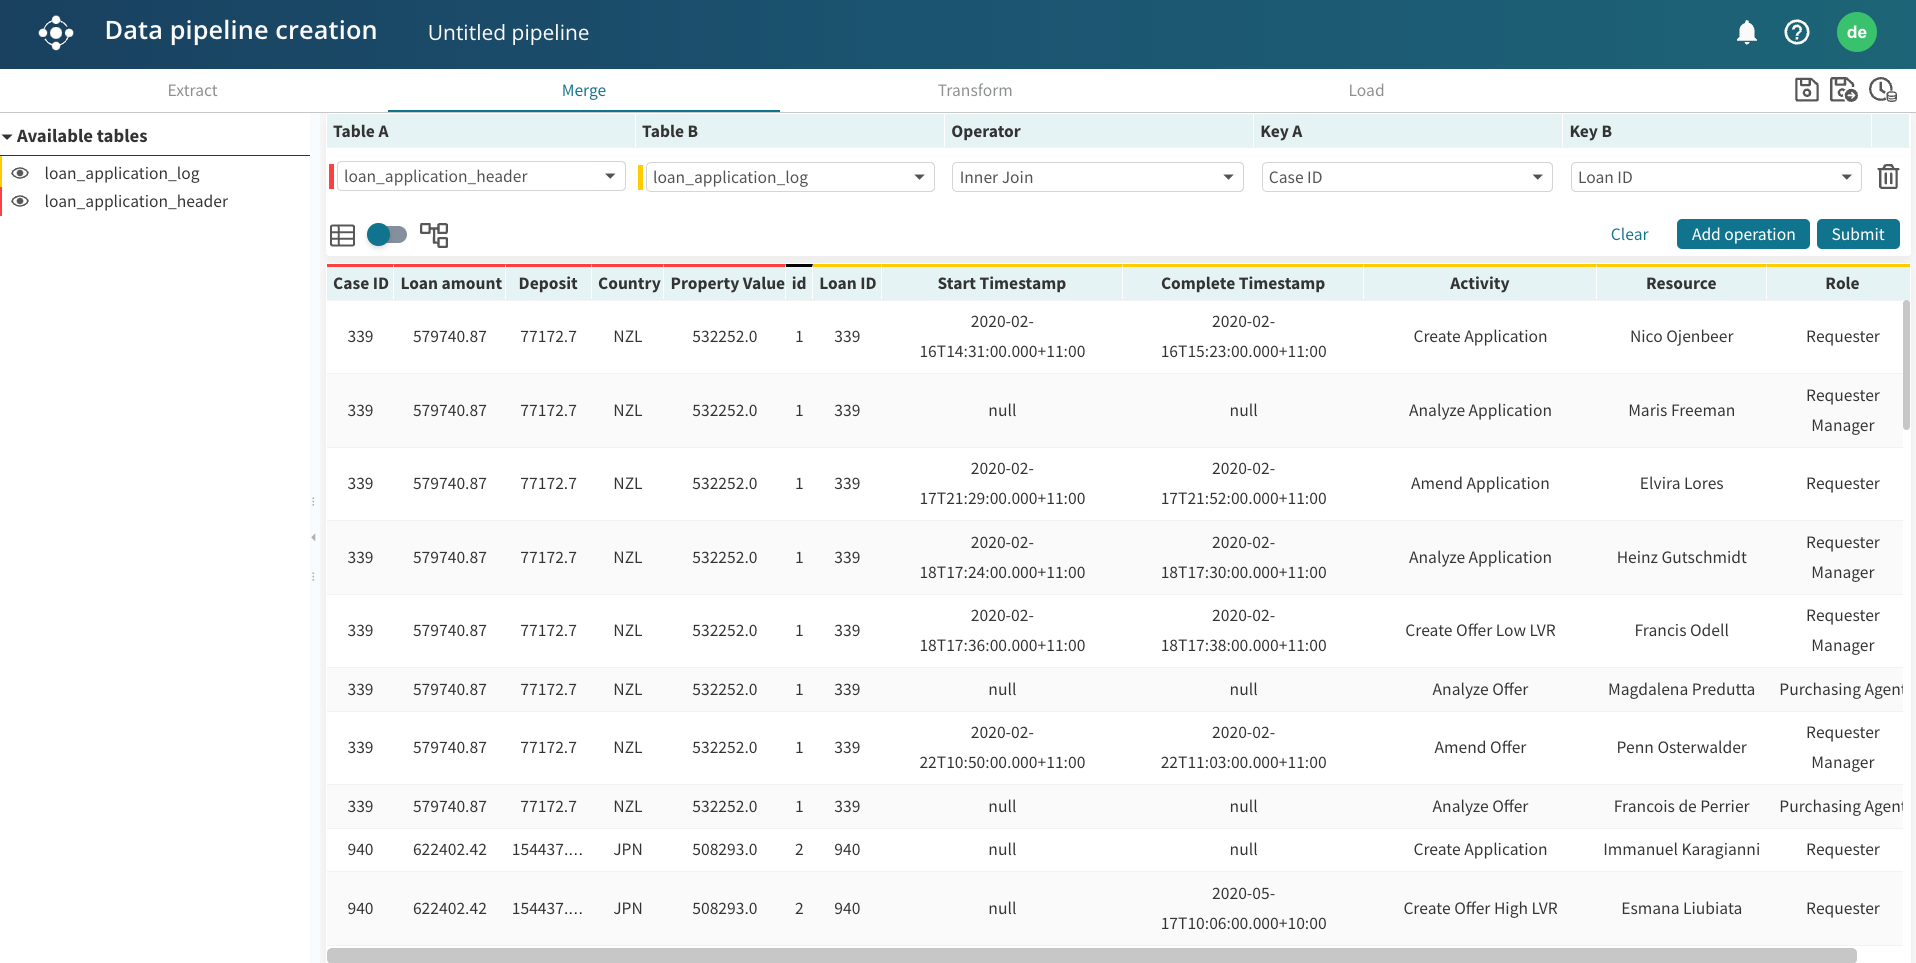Open the schedule pipeline clock icon
Viewport: 1916px width, 963px height.
(x=1882, y=90)
